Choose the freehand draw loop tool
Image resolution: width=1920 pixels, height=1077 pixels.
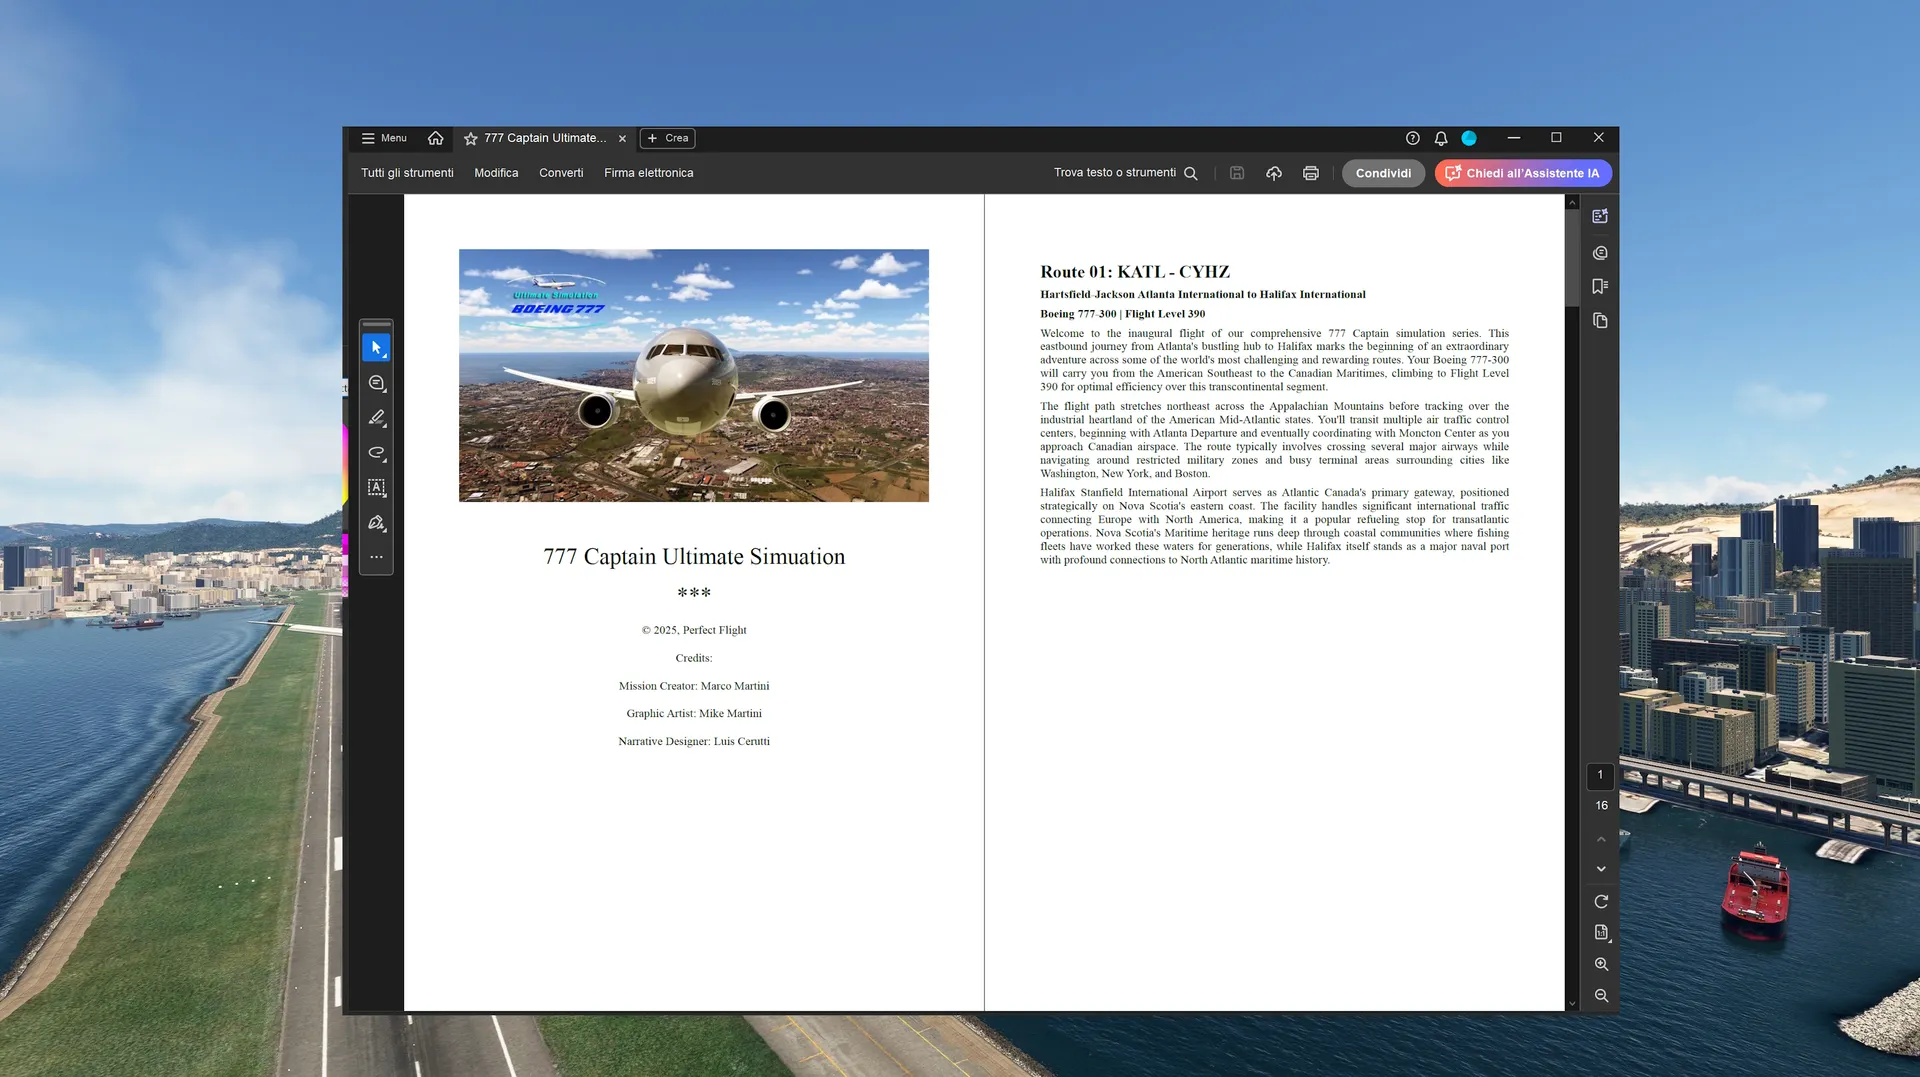coord(376,453)
